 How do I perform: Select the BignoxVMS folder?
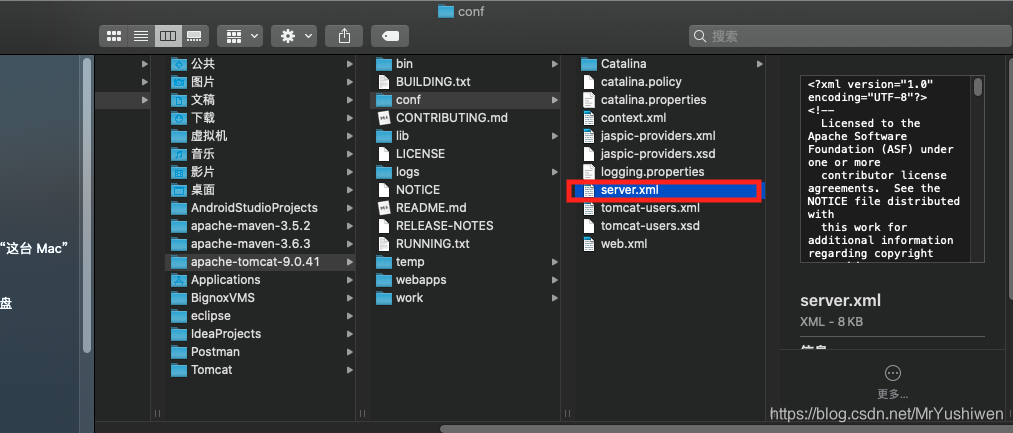tap(260, 298)
